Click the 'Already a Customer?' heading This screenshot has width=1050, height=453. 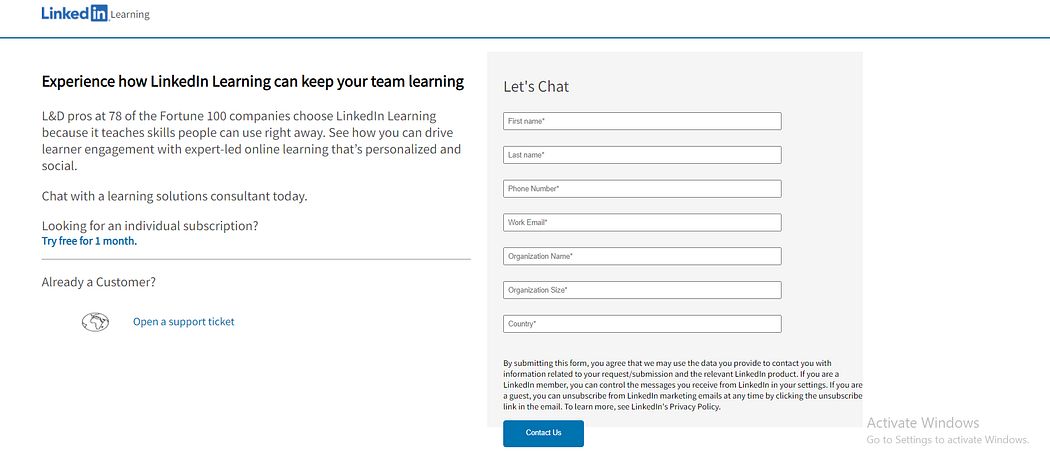tap(98, 282)
